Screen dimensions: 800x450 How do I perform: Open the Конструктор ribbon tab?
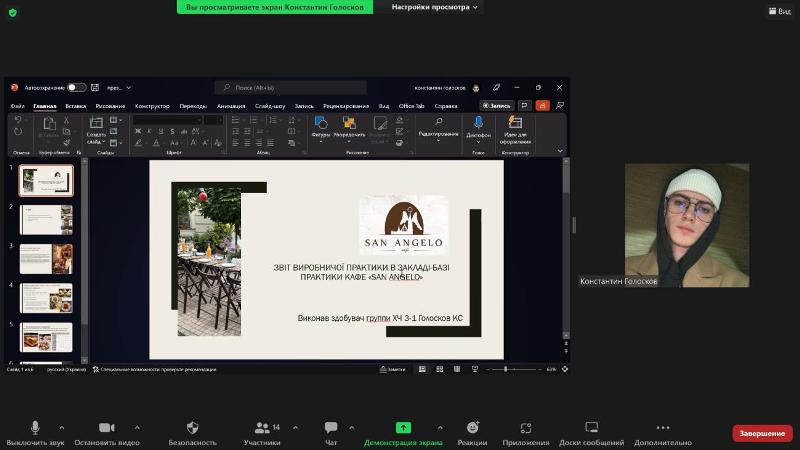pyautogui.click(x=152, y=106)
